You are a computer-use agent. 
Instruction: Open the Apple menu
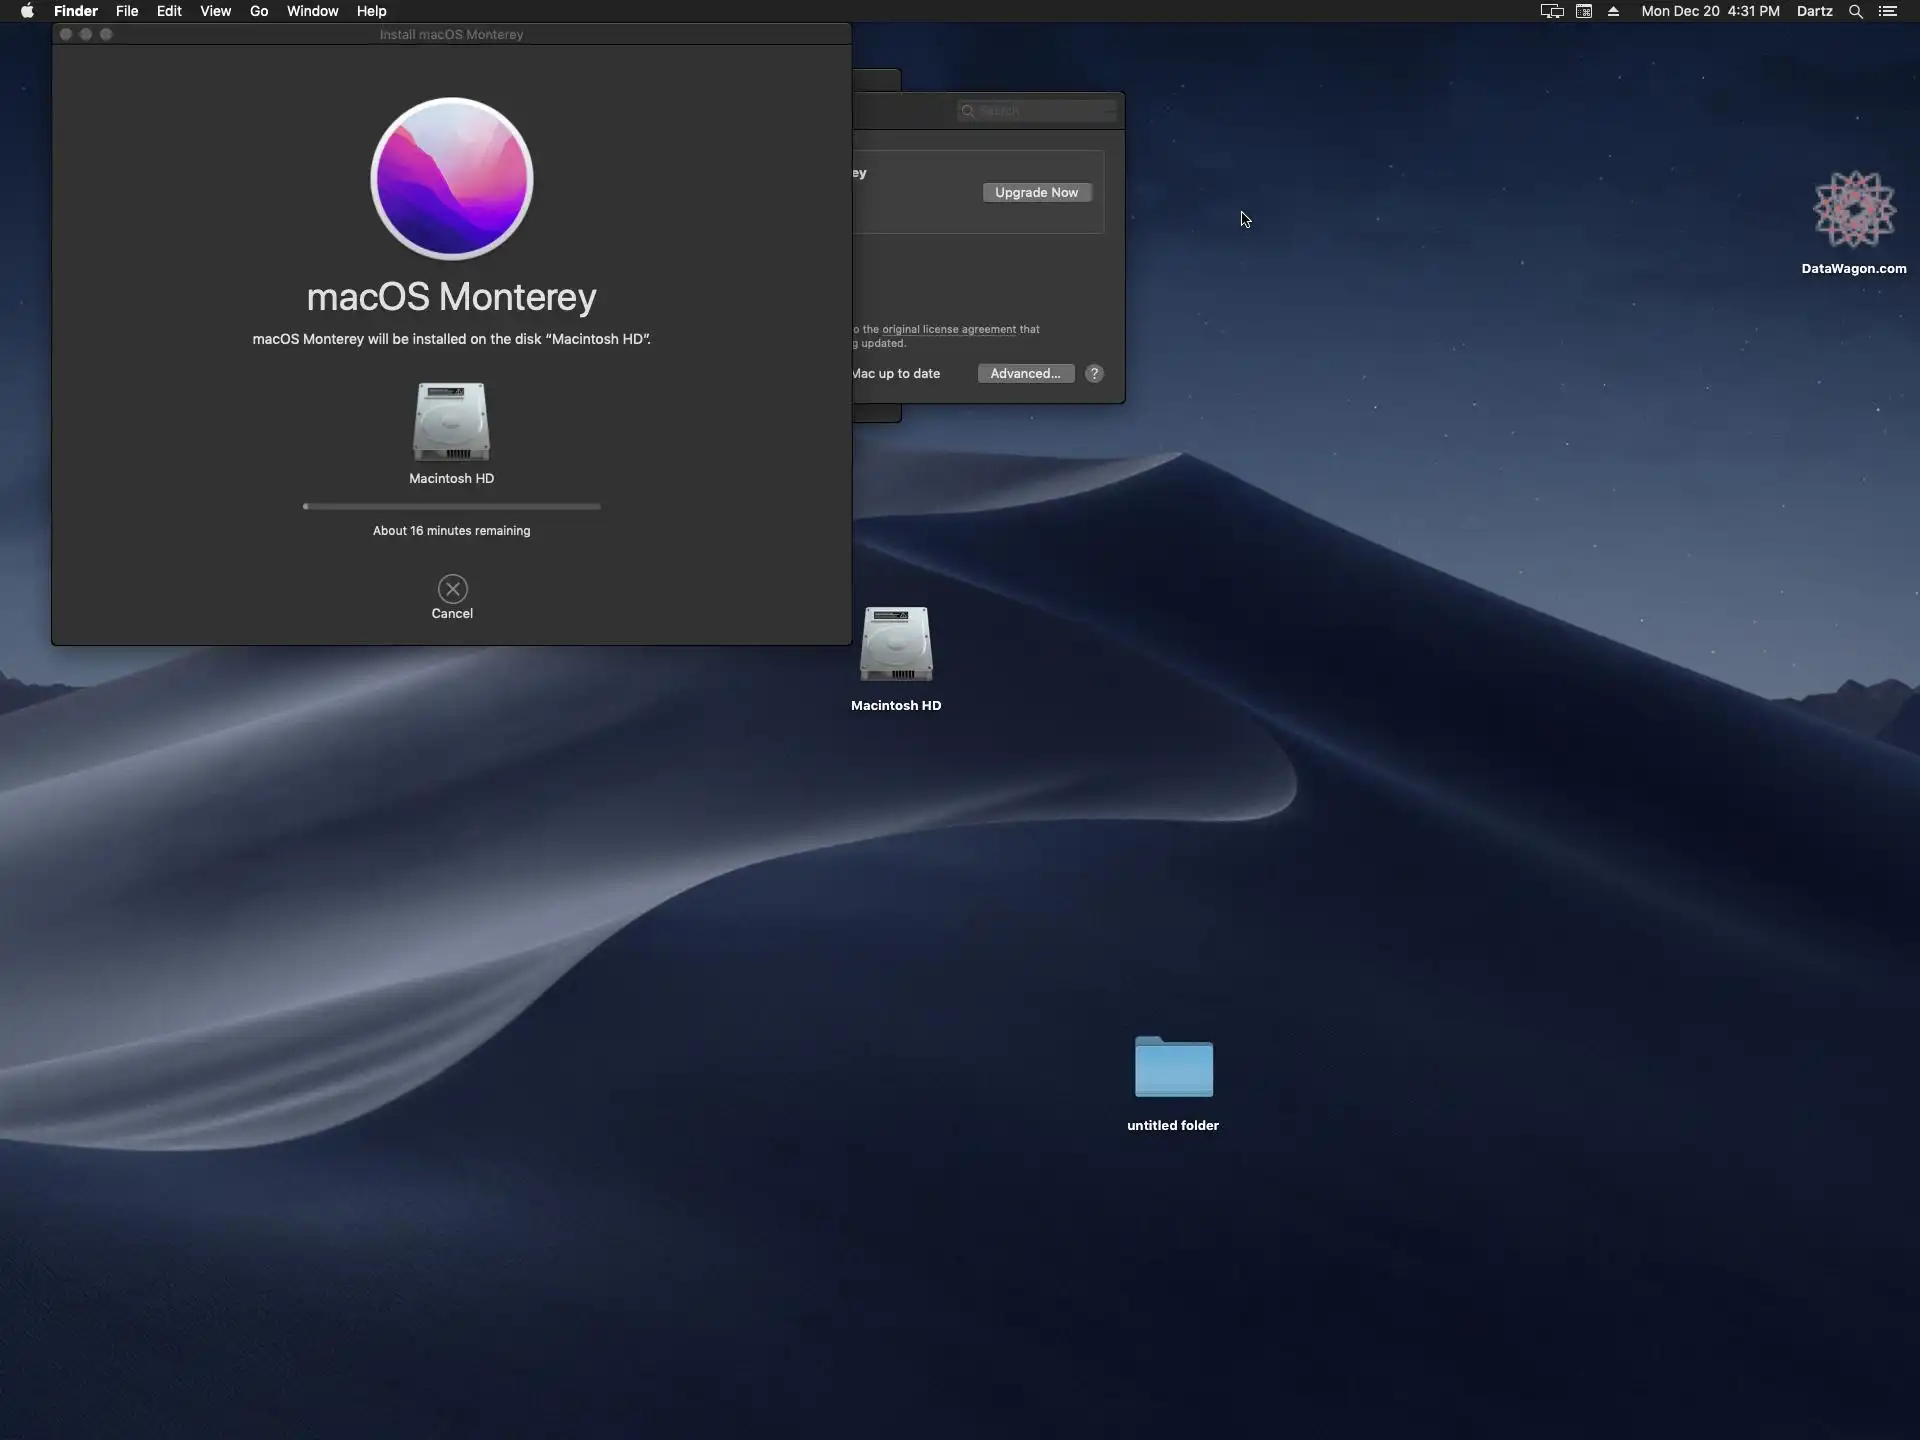27,11
